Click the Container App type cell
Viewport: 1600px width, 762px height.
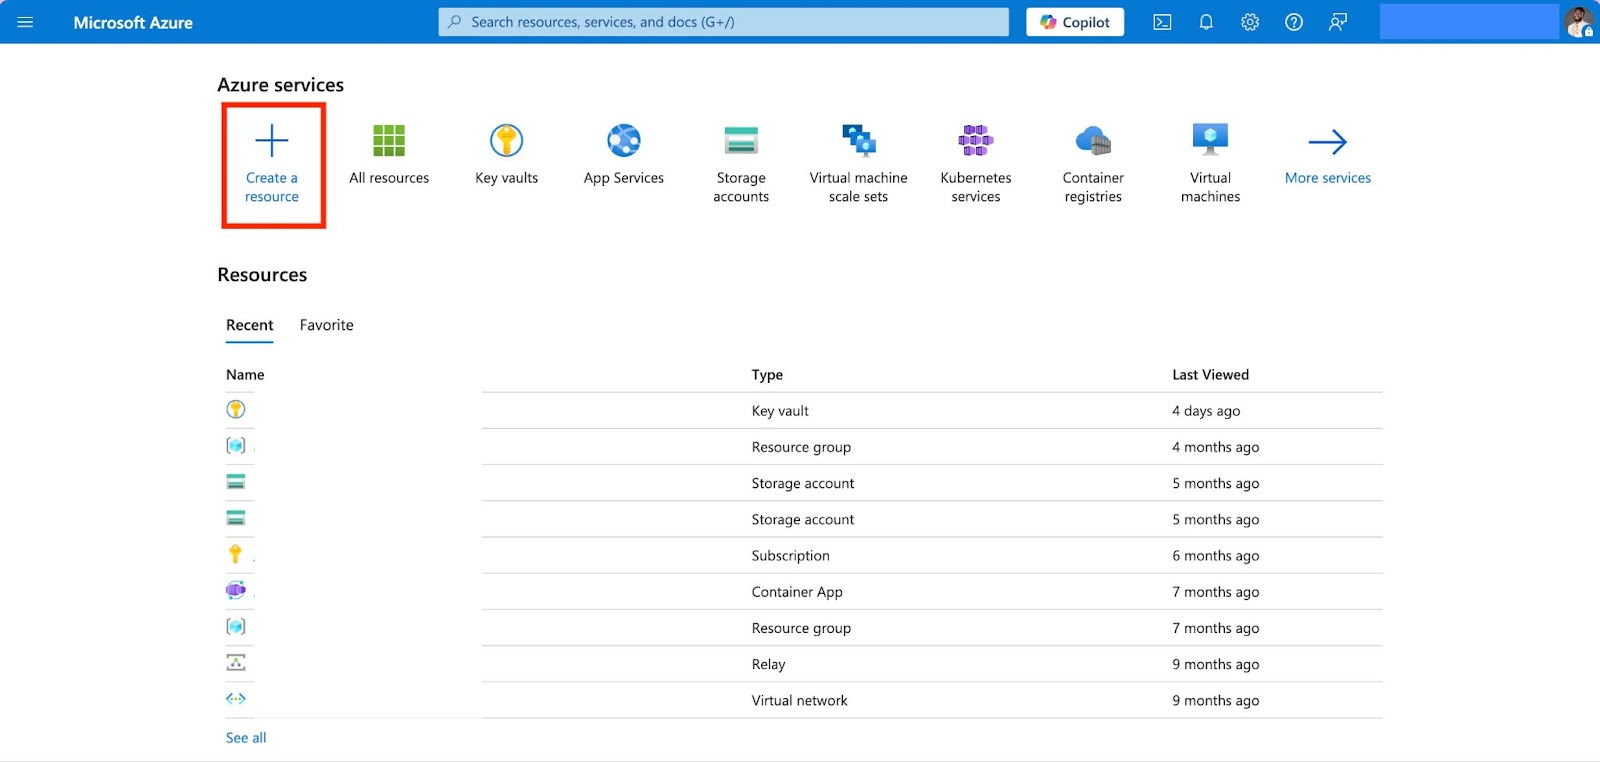[x=797, y=592]
